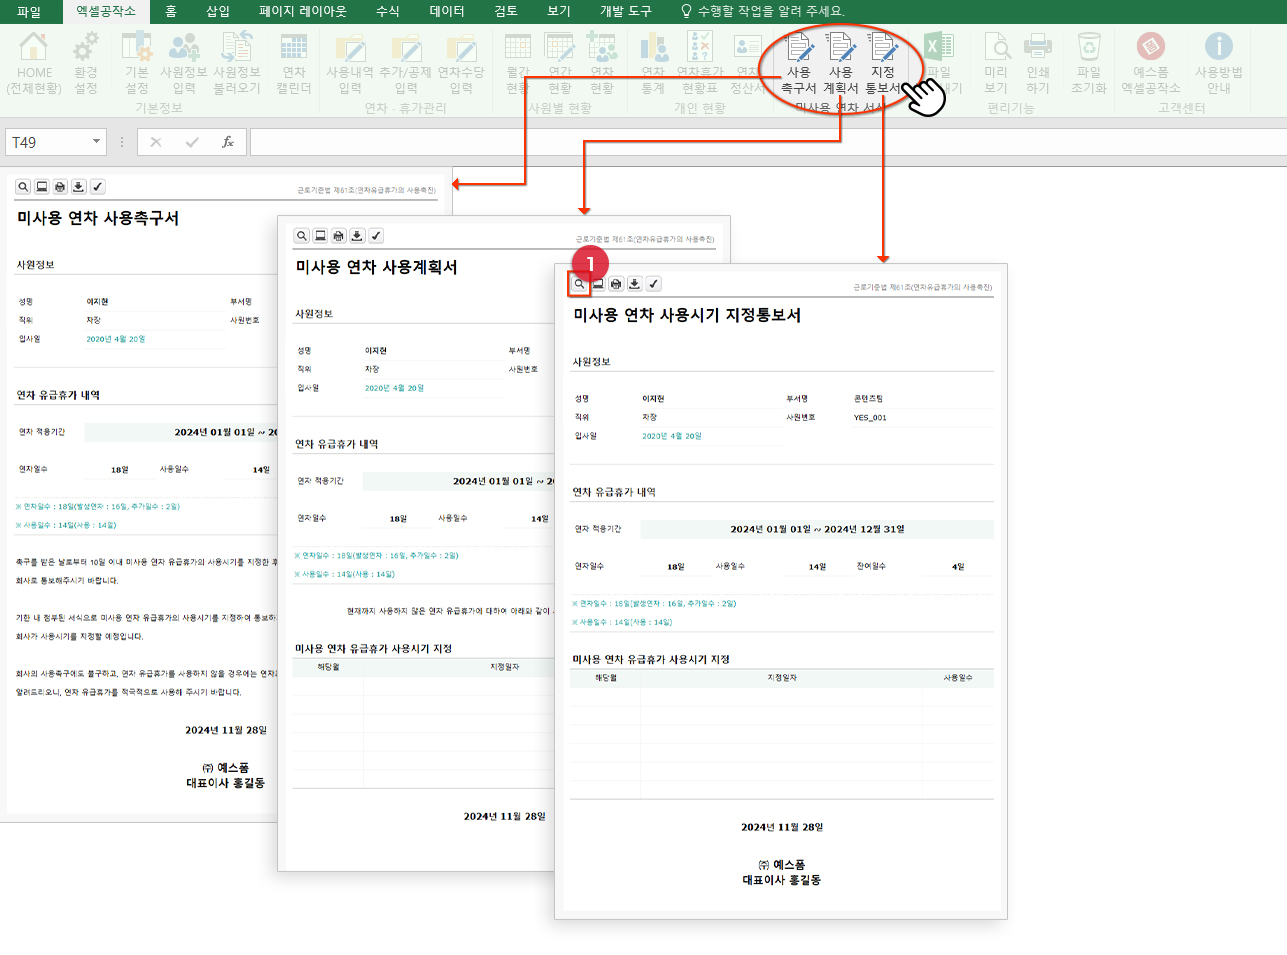Click period 2024년 01월 01일 ~ 2024년 12월 31일
Image resolution: width=1287 pixels, height=955 pixels.
(x=817, y=529)
